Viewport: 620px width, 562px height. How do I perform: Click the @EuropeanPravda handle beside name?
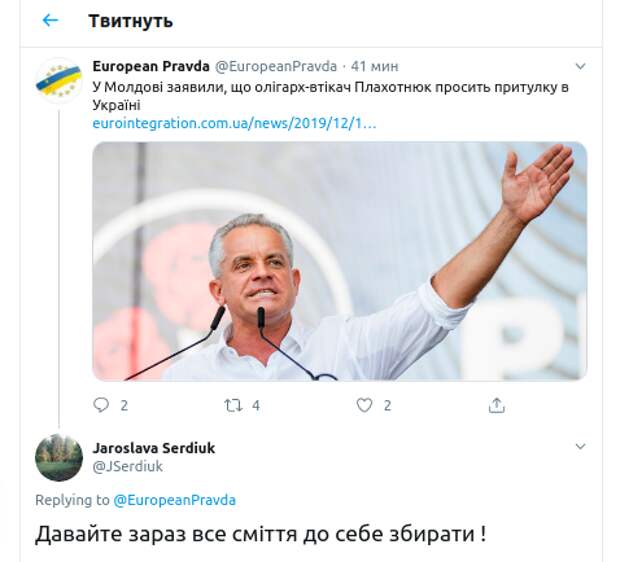[x=276, y=66]
